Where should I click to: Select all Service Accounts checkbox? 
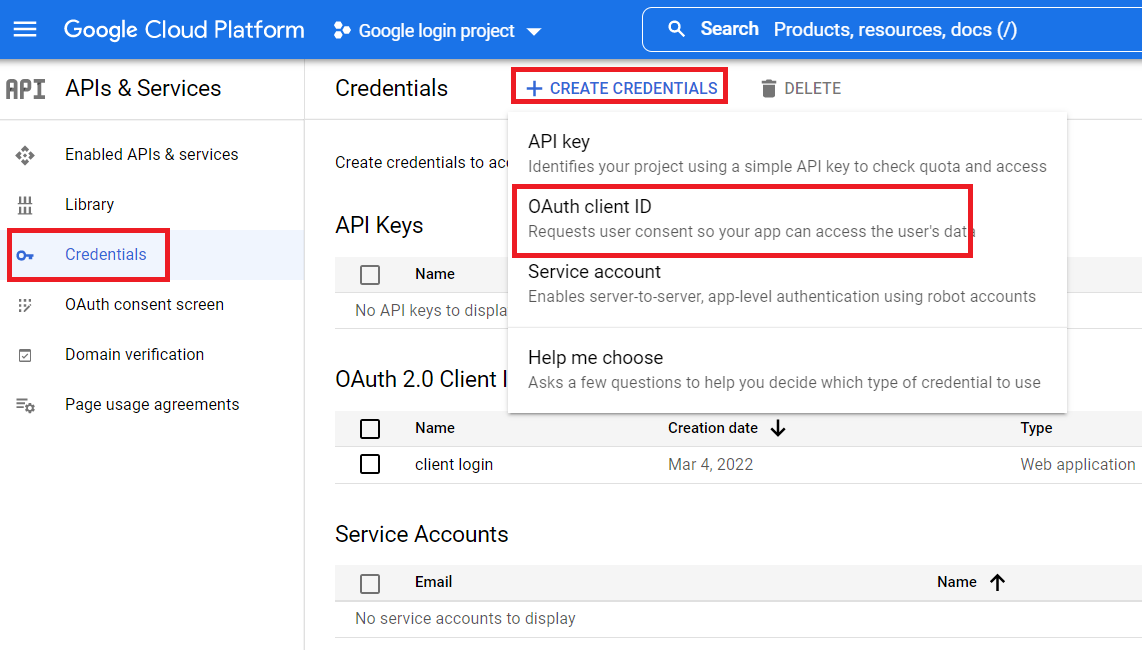coord(370,583)
